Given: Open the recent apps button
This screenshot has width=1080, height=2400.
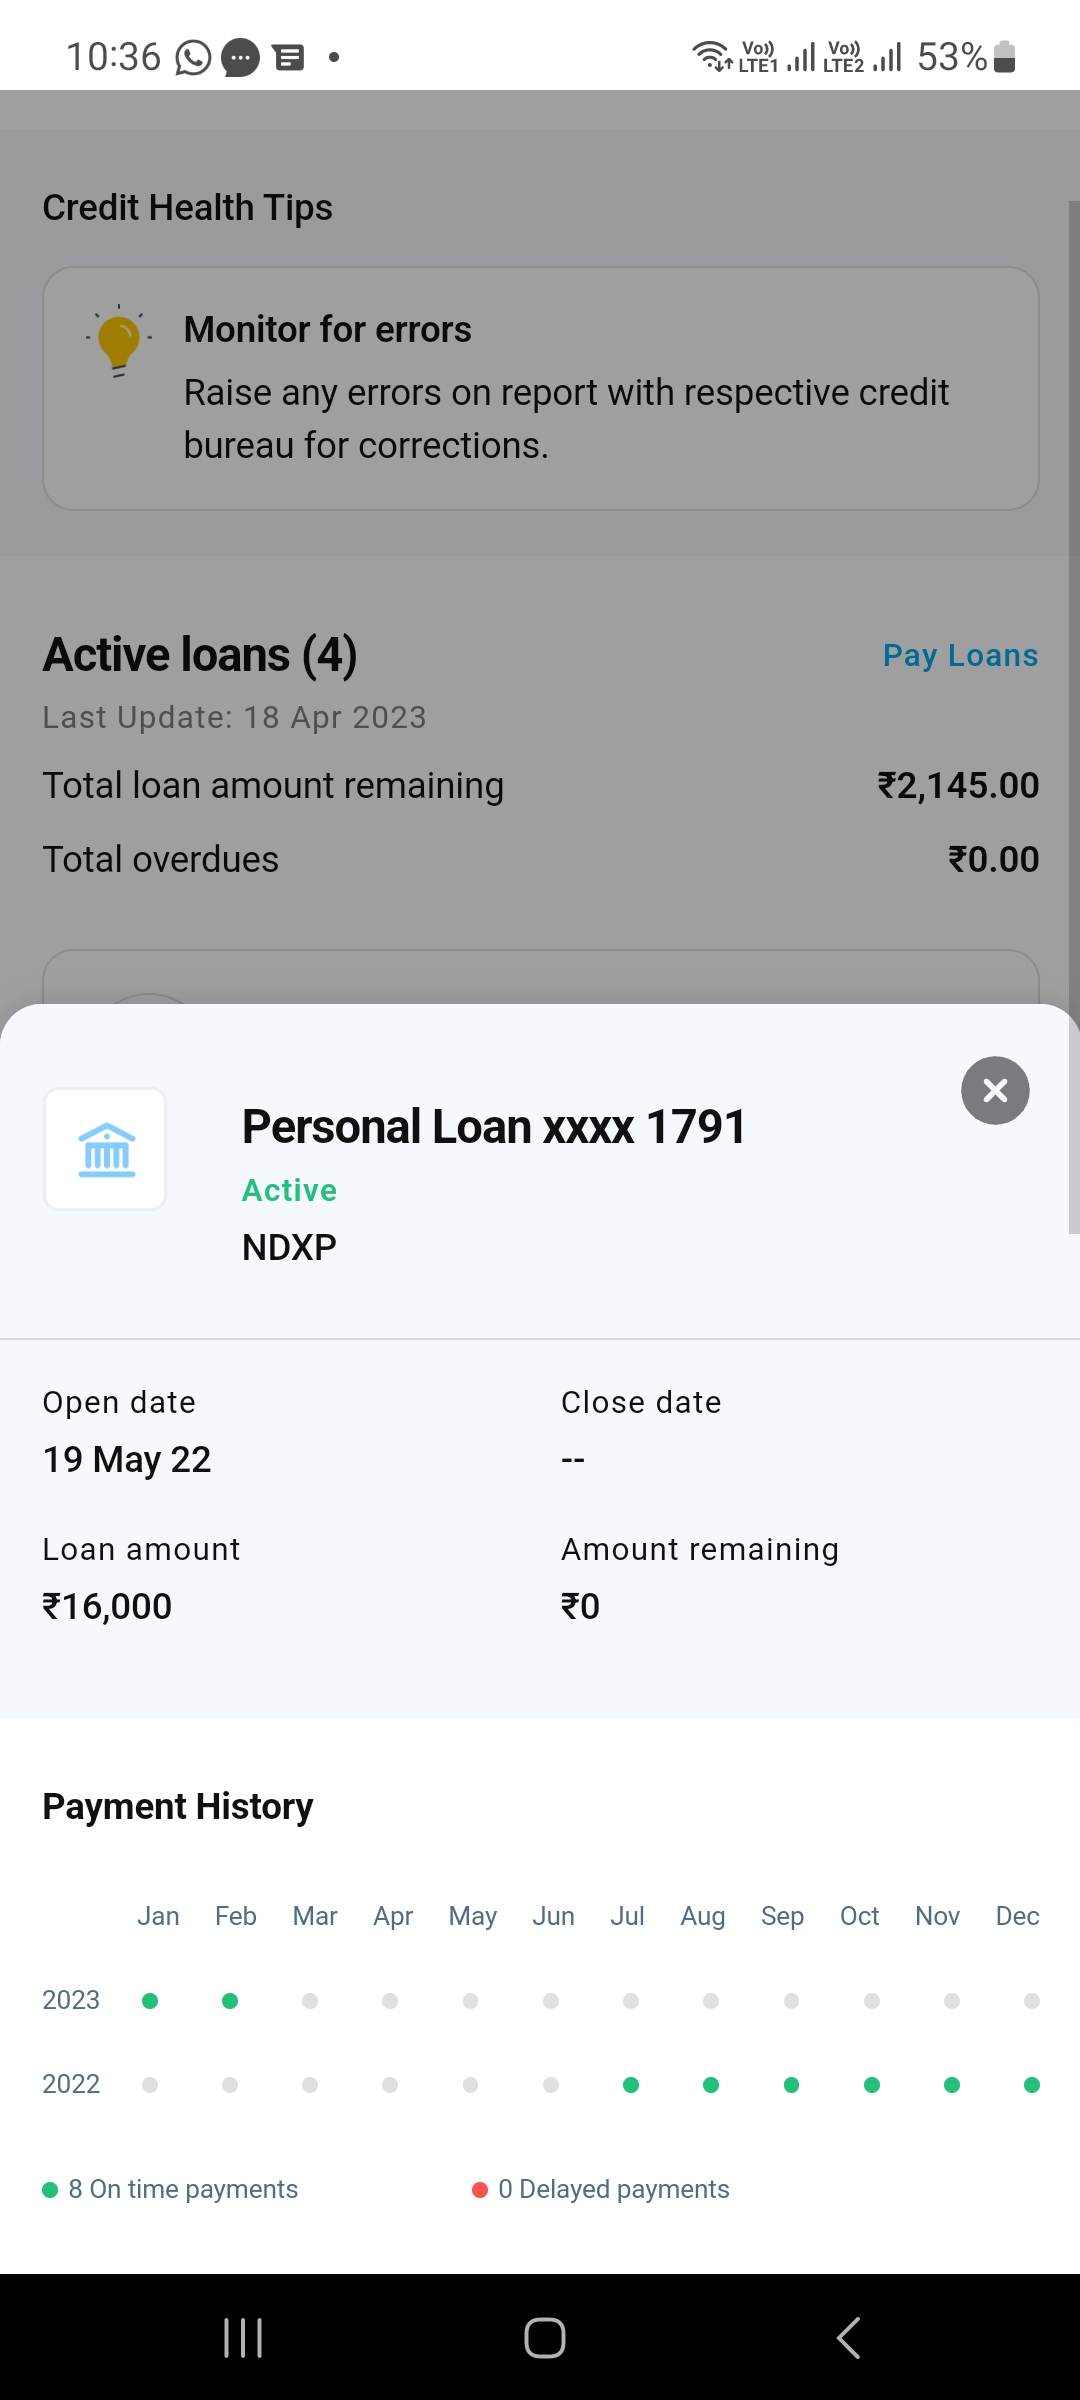Looking at the screenshot, I should point(243,2338).
